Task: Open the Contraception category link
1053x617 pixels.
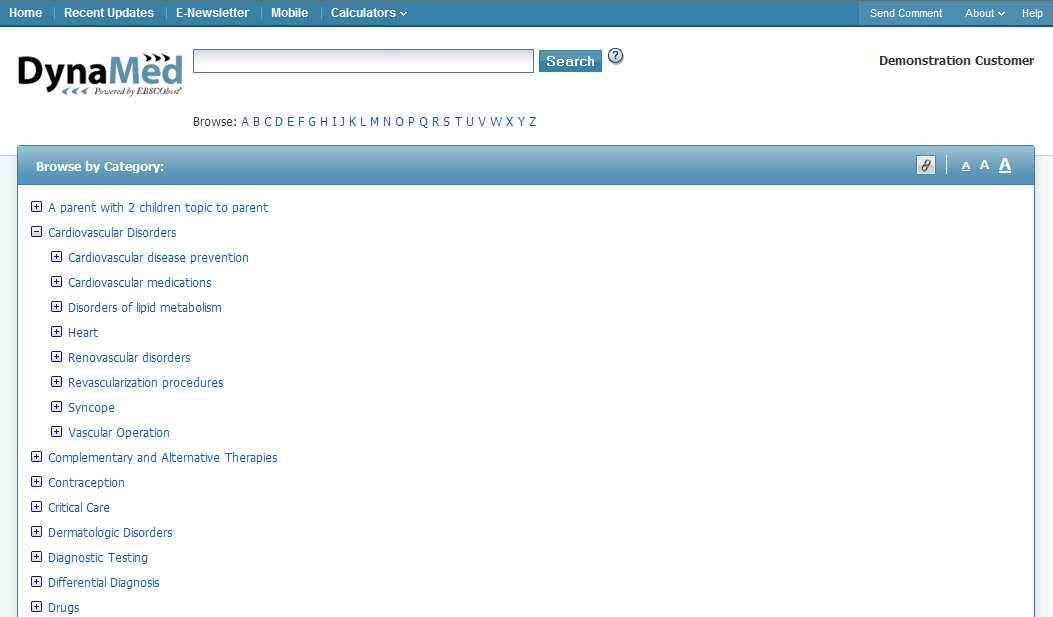Action: pyautogui.click(x=86, y=483)
